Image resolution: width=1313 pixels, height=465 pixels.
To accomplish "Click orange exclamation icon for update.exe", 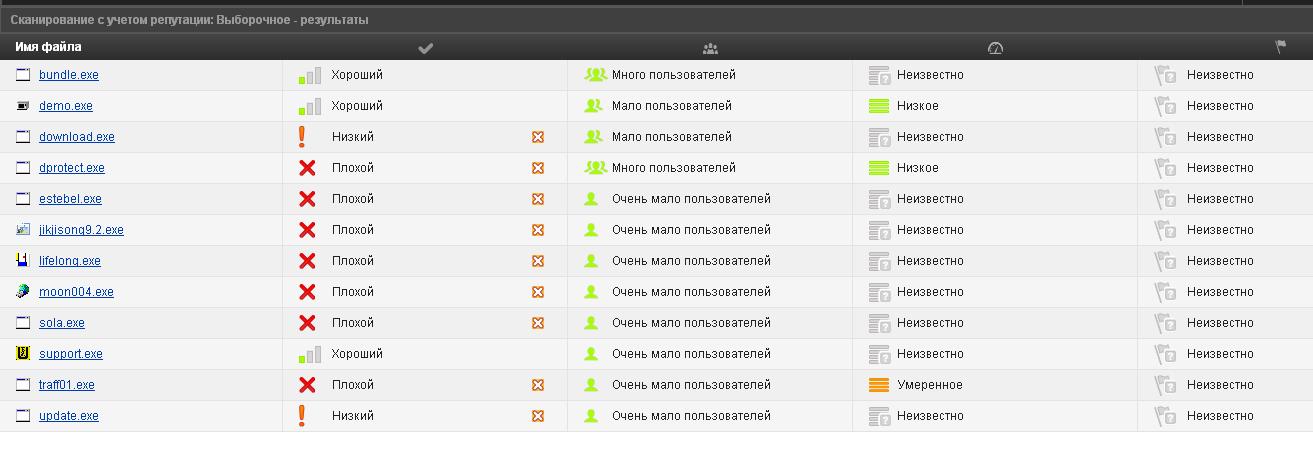I will (x=302, y=416).
